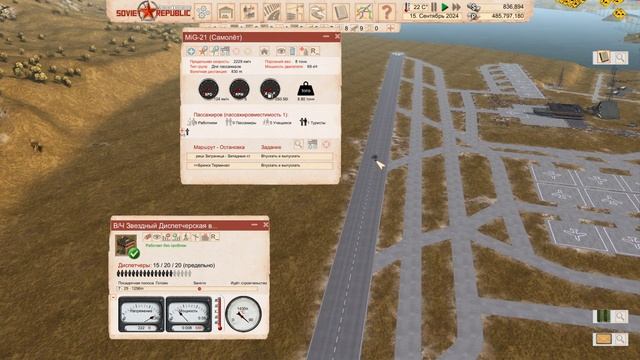The image size is (640, 360).
Task: Click crossed wrench icon in MiG-21 window
Action: 203,51
